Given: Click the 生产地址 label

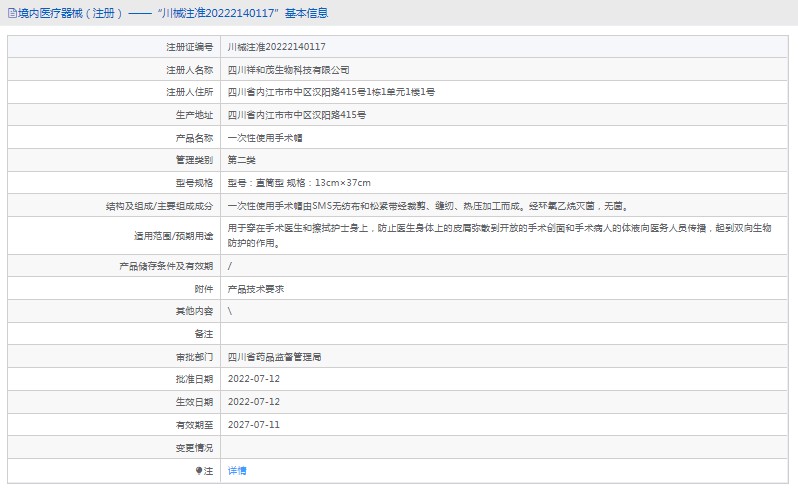Looking at the screenshot, I should [x=194, y=115].
